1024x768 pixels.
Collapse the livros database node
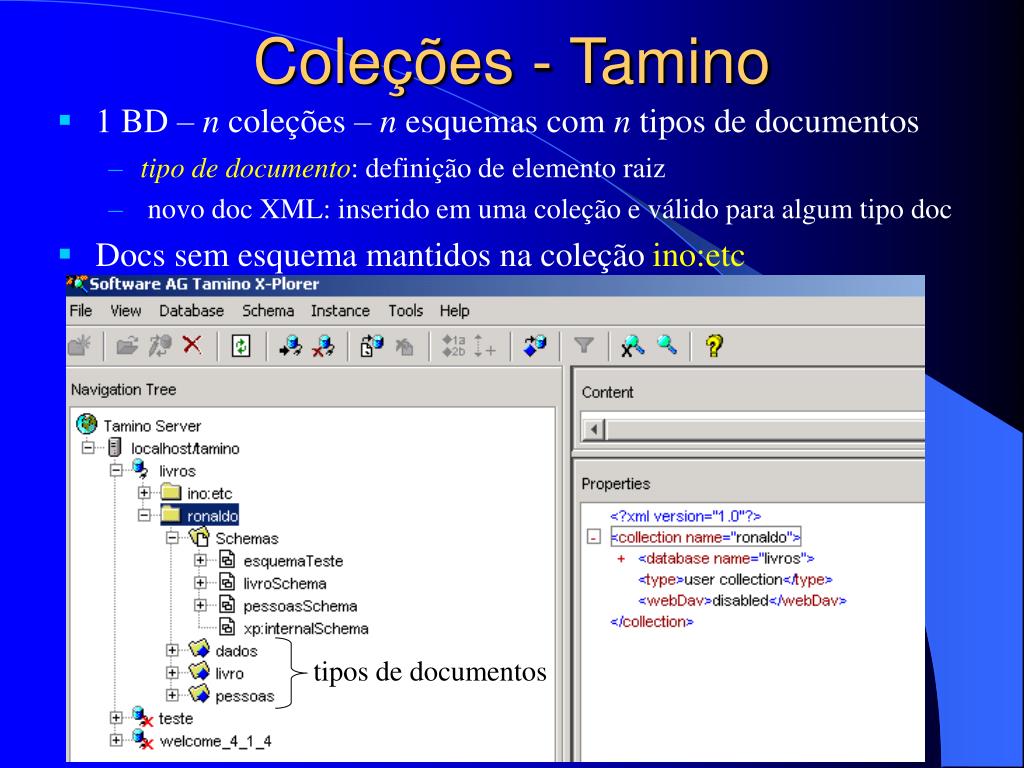(116, 470)
